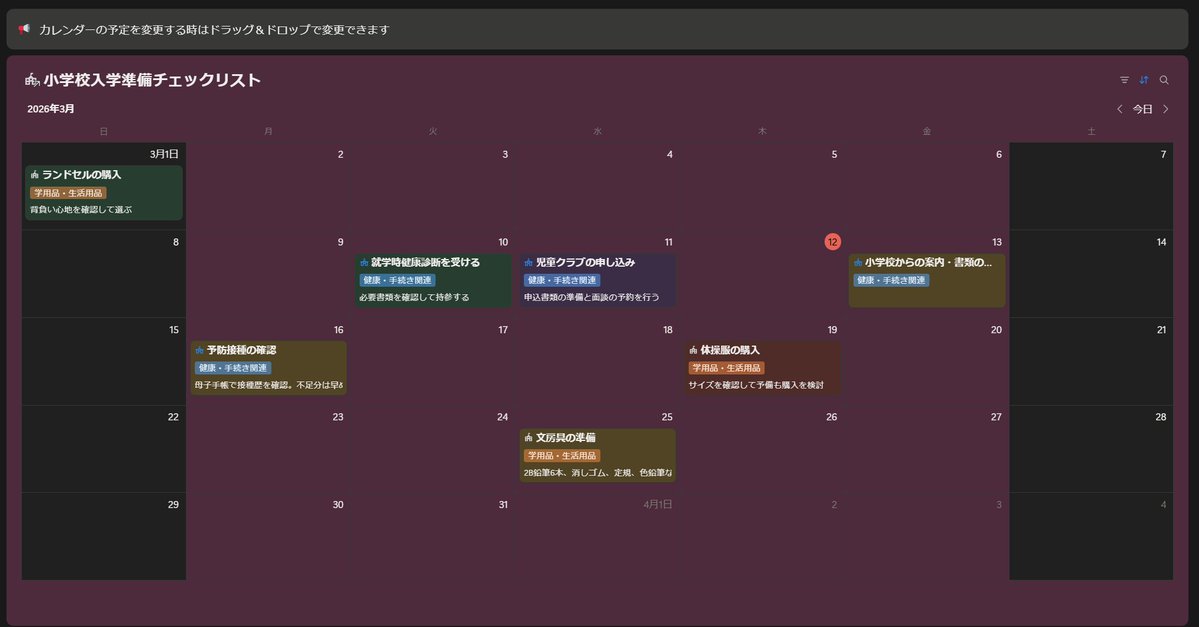Select 学用品・生活用品 tag on ランドセルの購入

[x=68, y=193]
